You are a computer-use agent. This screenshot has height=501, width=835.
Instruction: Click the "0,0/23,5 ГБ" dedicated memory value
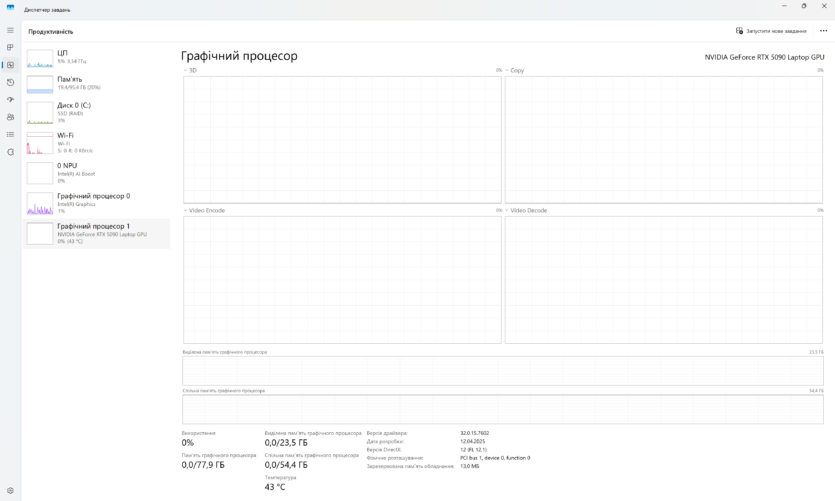(x=286, y=442)
